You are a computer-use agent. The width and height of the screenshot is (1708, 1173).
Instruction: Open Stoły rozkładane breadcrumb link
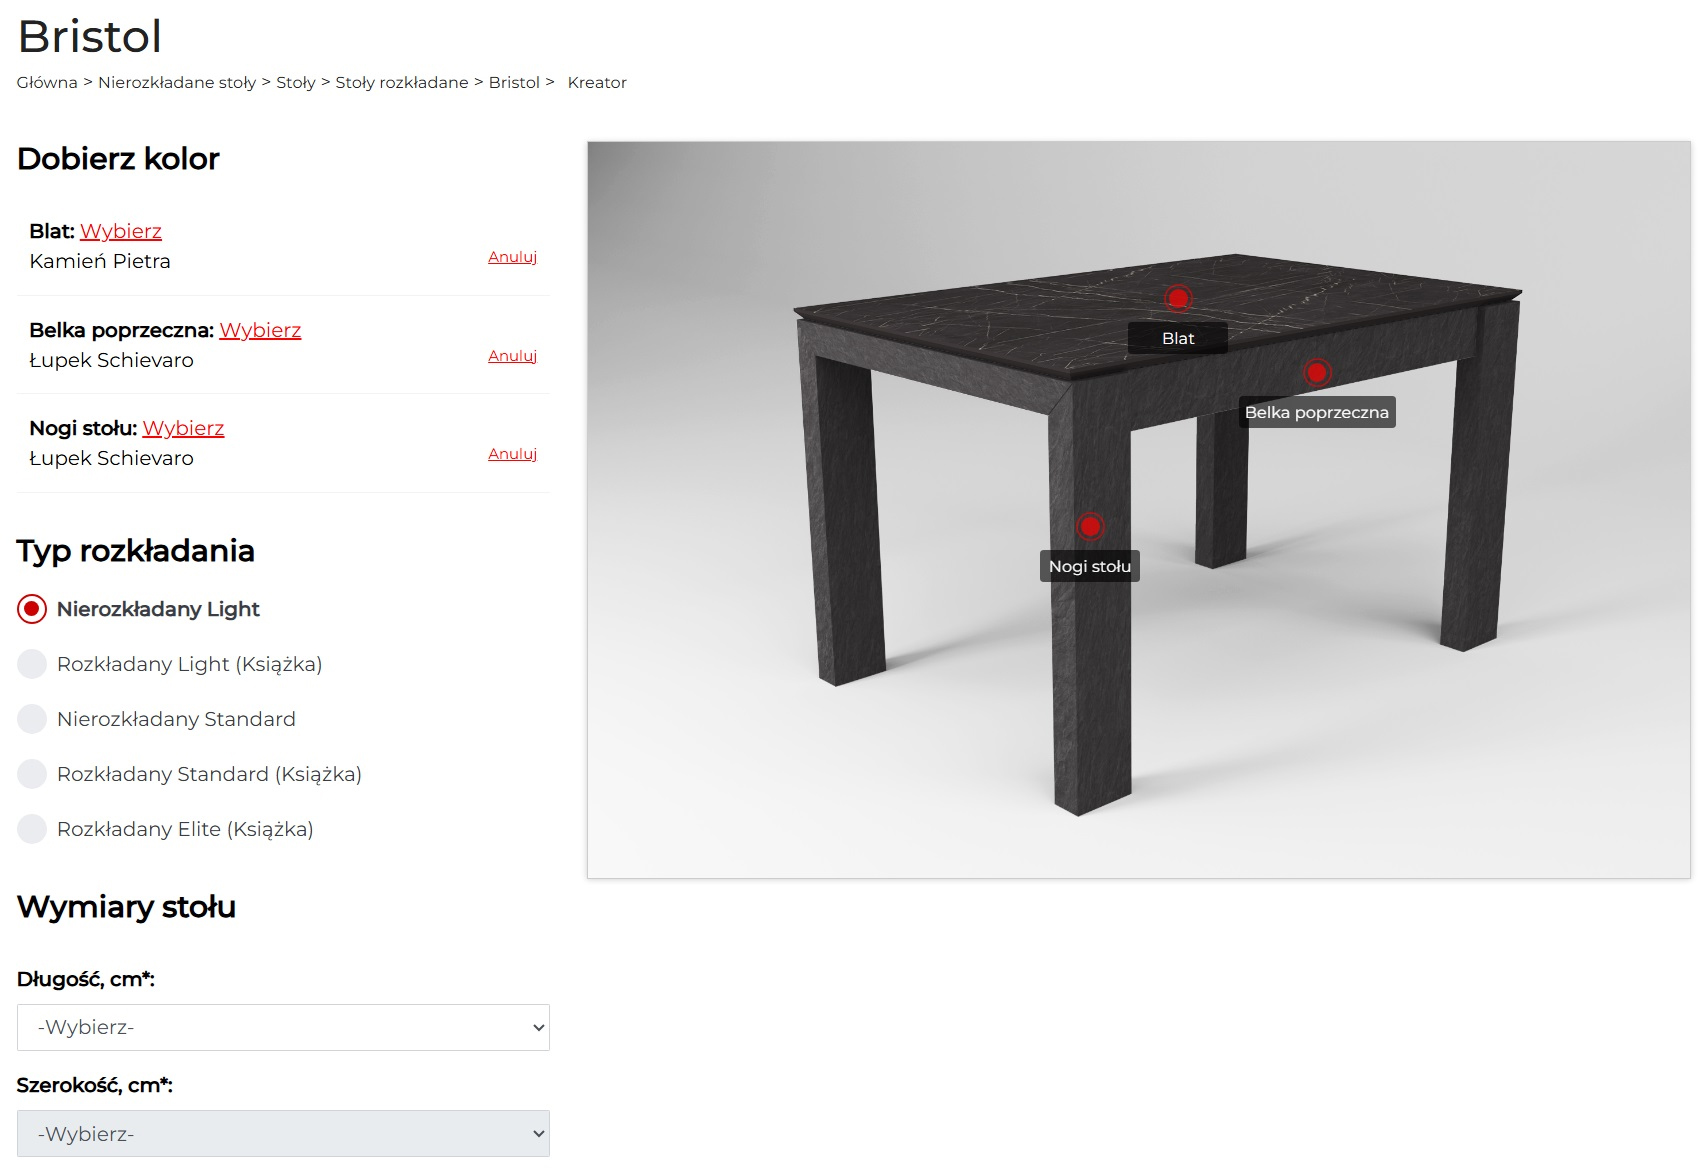point(402,82)
